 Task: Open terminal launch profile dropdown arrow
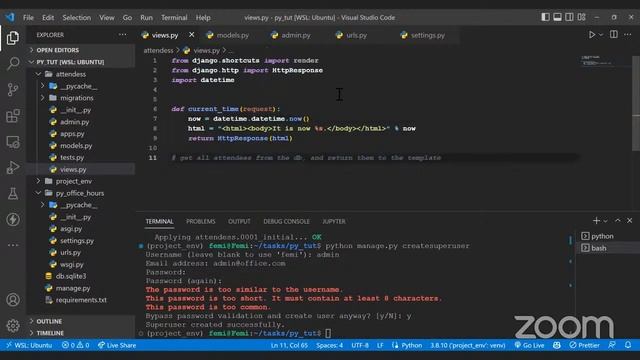coord(605,221)
